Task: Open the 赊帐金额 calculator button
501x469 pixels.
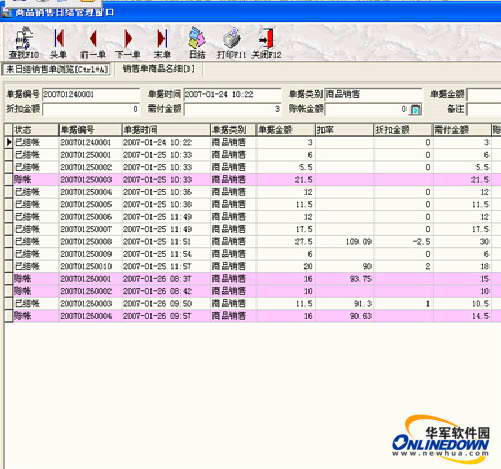Action: point(415,109)
